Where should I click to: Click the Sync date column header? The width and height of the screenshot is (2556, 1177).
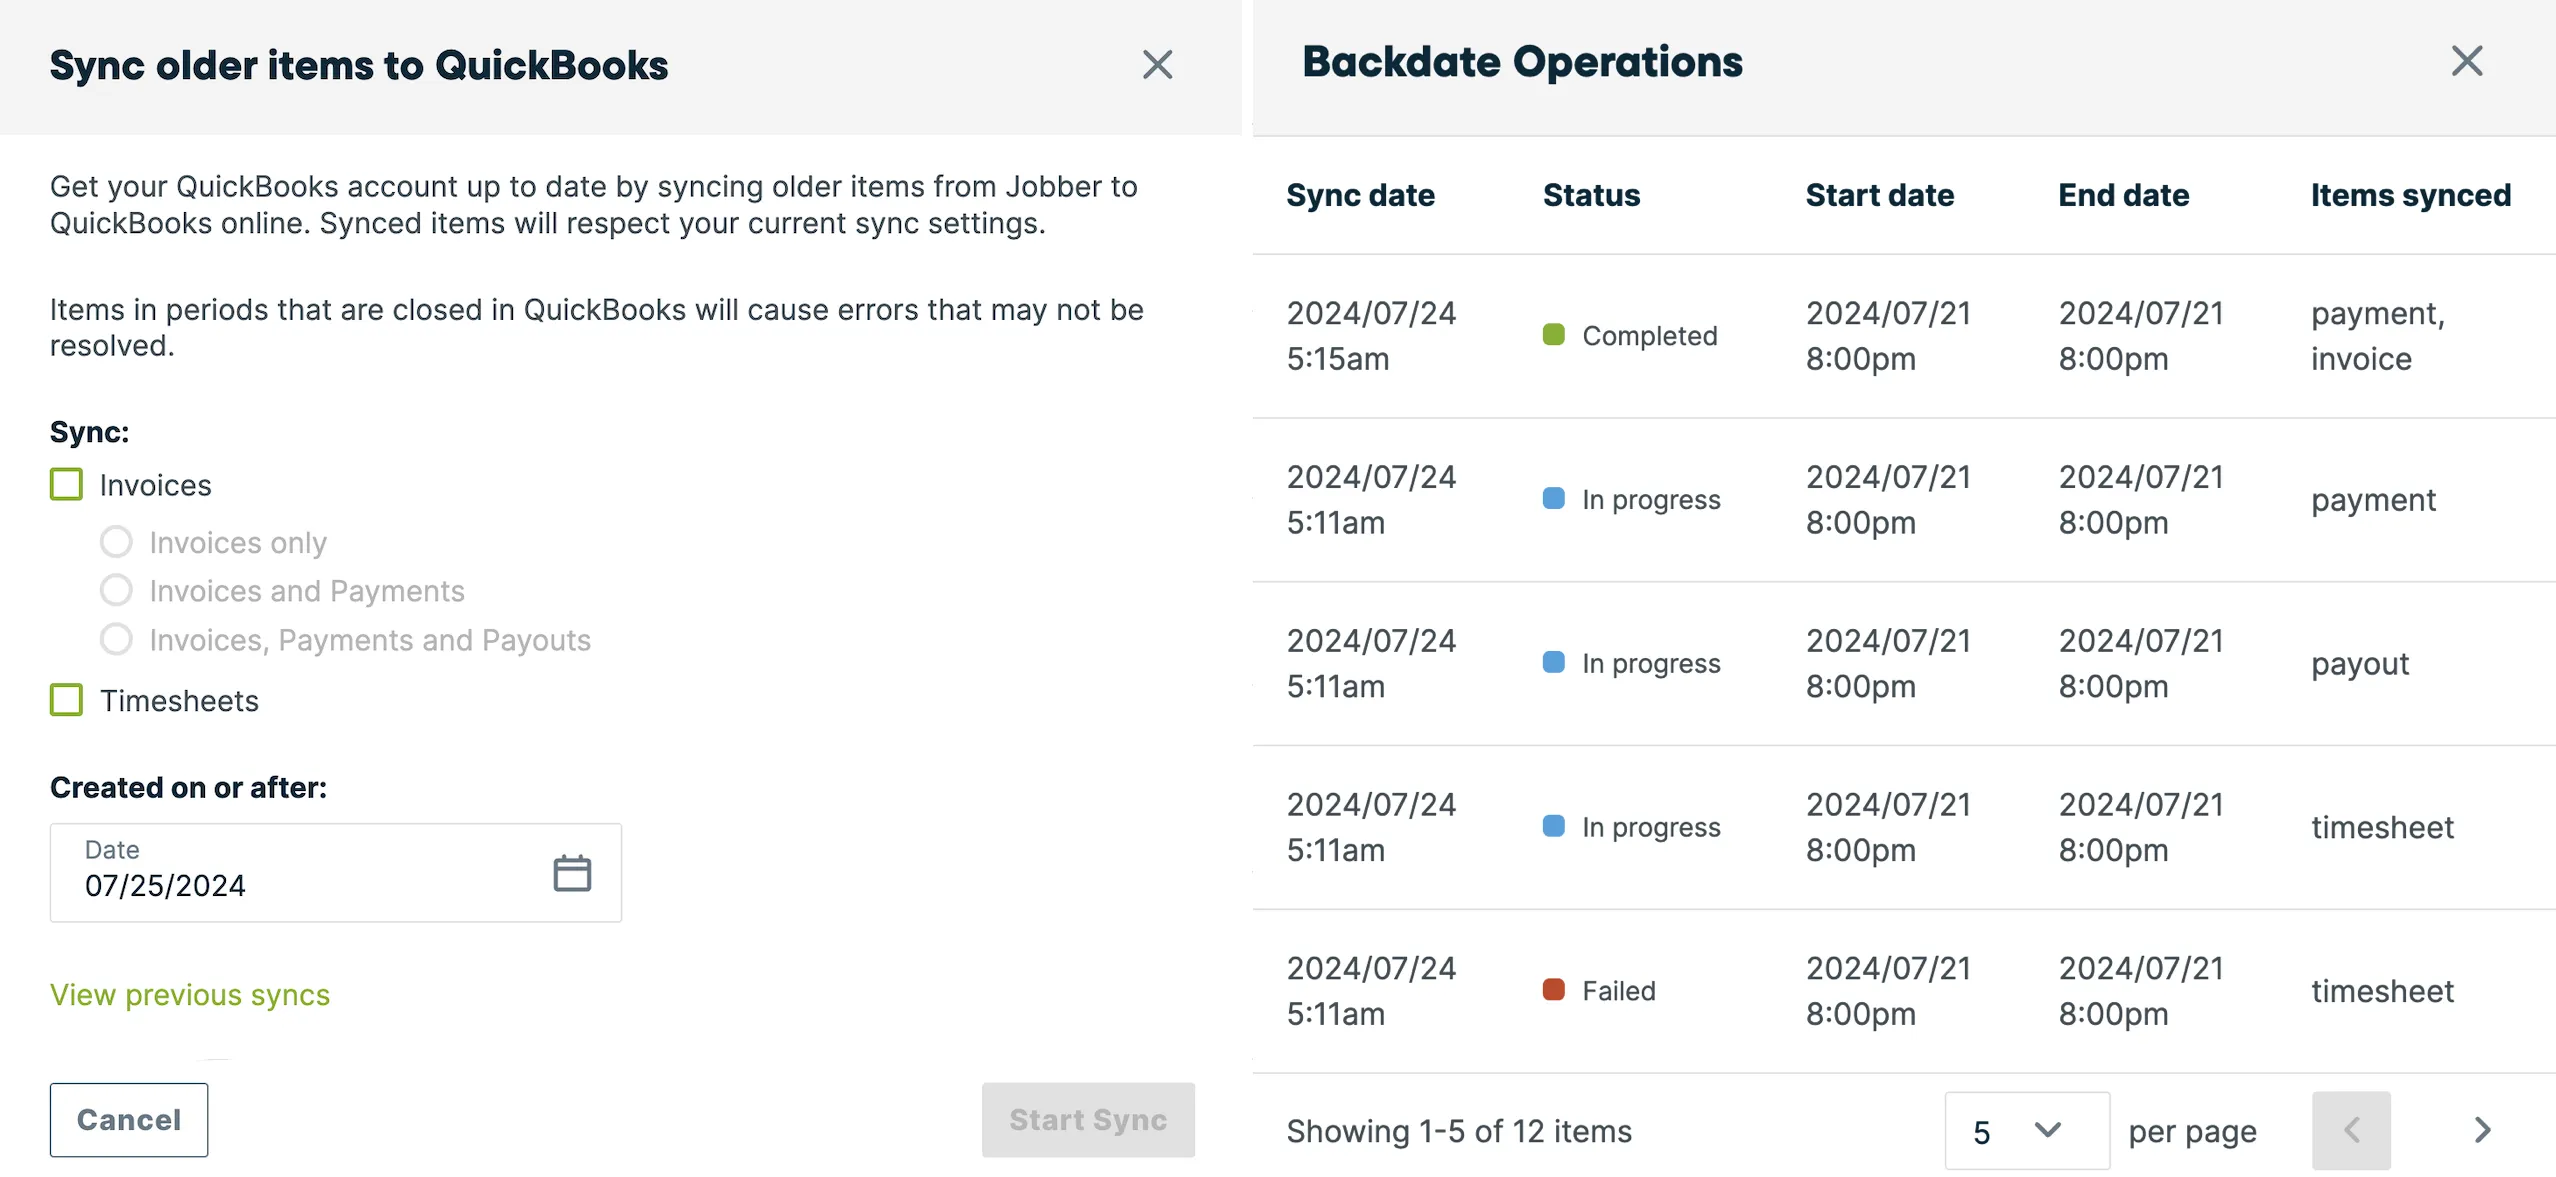[1360, 195]
